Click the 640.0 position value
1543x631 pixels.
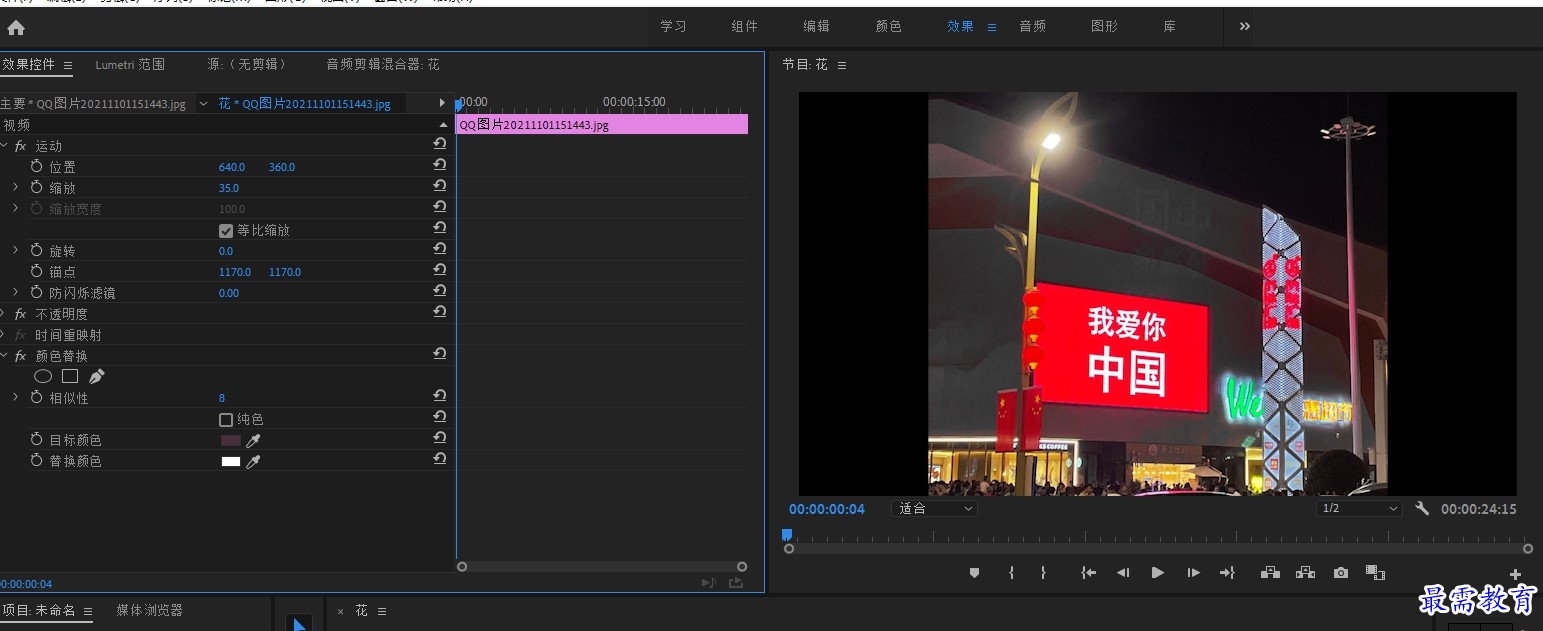tap(232, 167)
